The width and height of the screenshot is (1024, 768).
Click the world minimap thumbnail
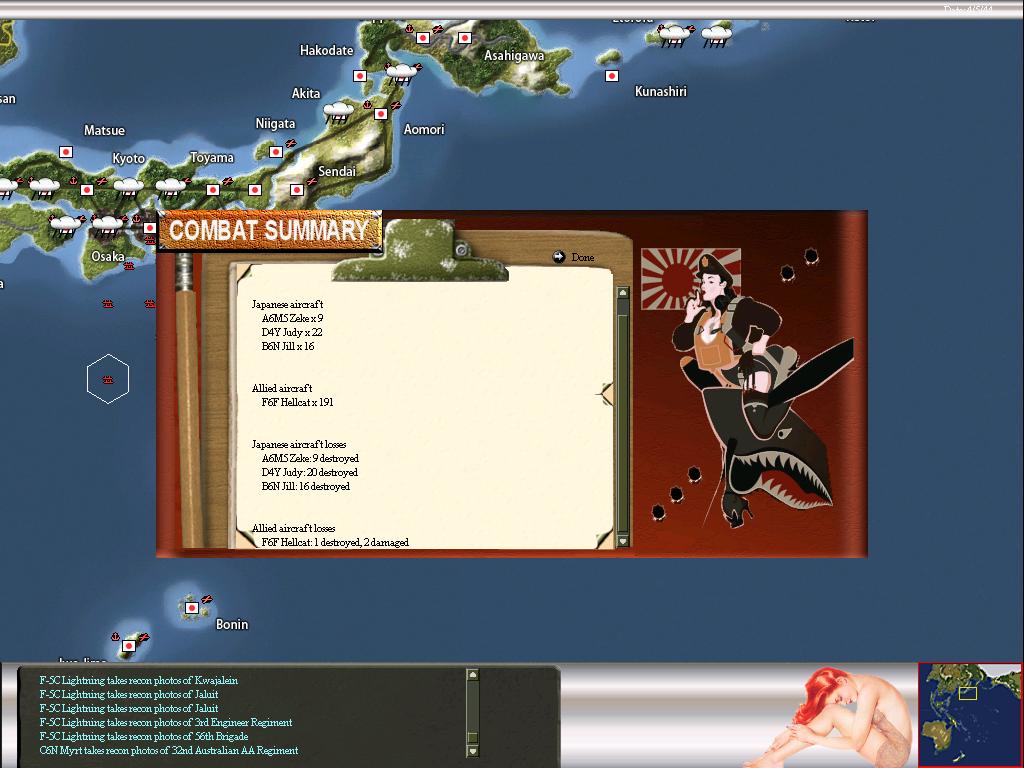970,714
